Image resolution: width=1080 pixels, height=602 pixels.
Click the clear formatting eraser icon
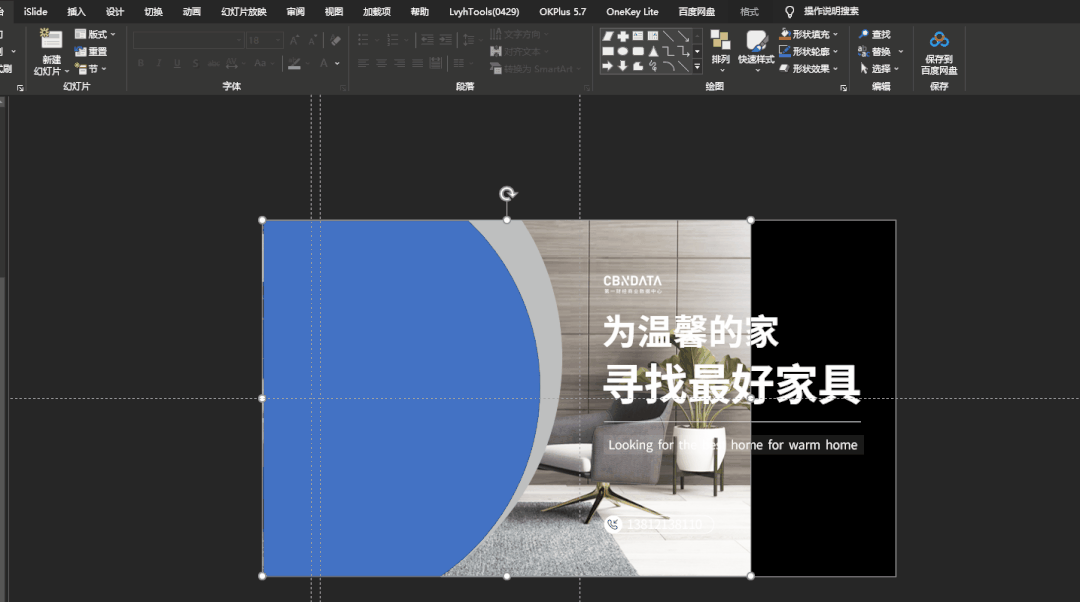[335, 40]
